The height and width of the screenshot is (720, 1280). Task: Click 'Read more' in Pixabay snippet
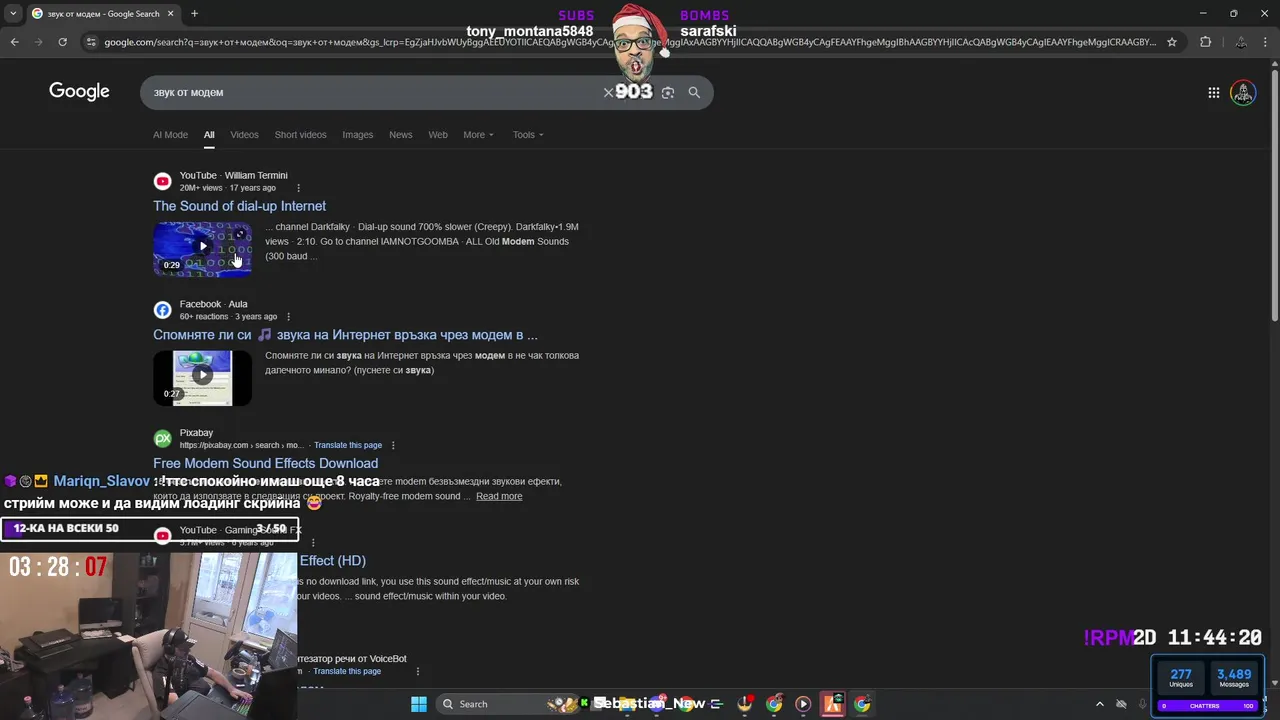point(499,496)
